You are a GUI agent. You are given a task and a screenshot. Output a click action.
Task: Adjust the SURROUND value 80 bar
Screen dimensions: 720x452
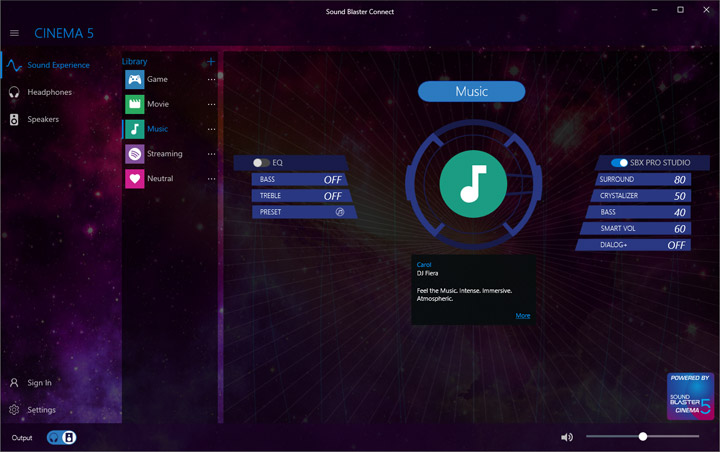643,179
